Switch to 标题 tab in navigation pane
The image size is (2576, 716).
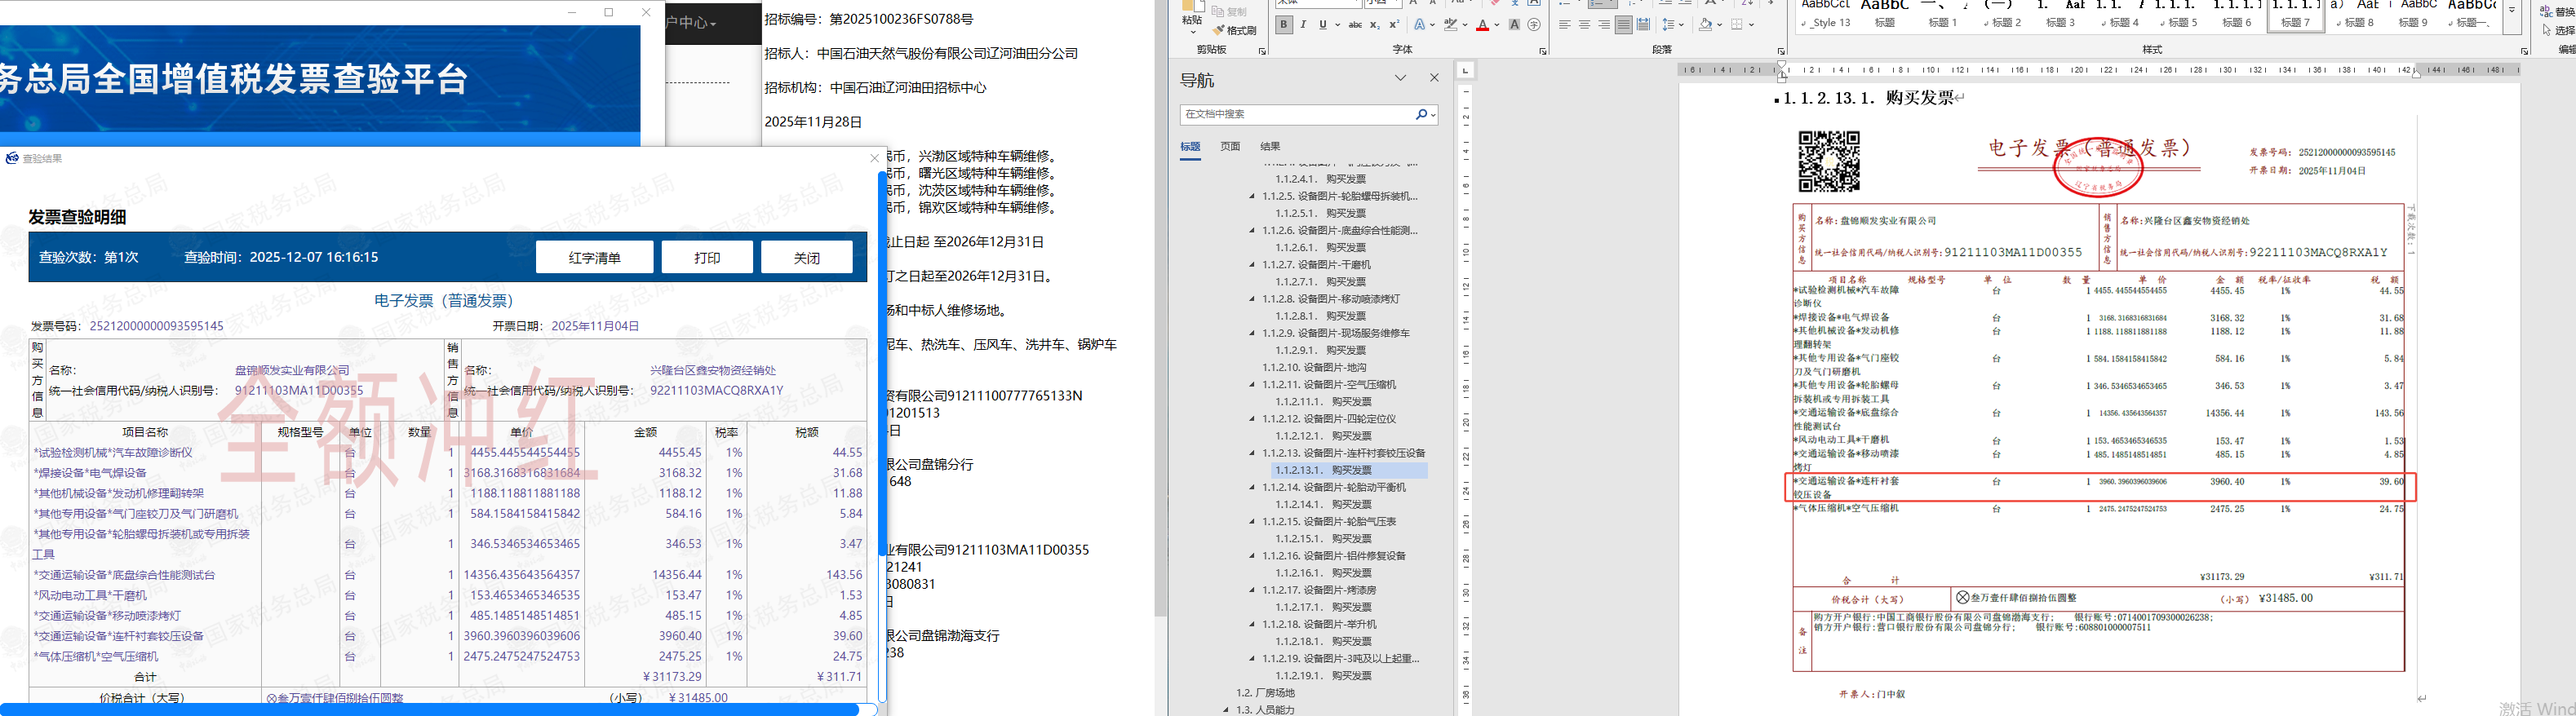point(1190,147)
